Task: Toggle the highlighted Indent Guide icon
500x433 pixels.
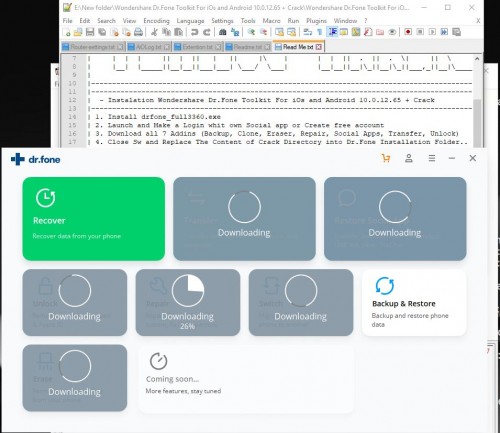Action: (332, 32)
